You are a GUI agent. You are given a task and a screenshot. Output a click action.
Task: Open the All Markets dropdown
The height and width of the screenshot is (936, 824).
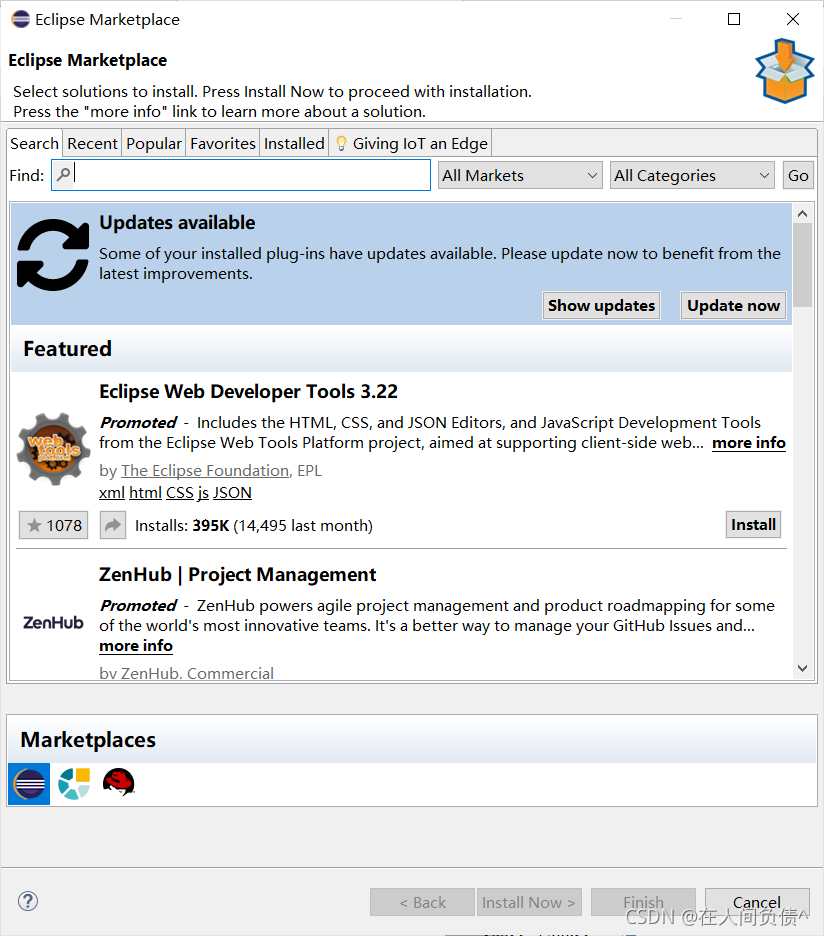click(519, 174)
